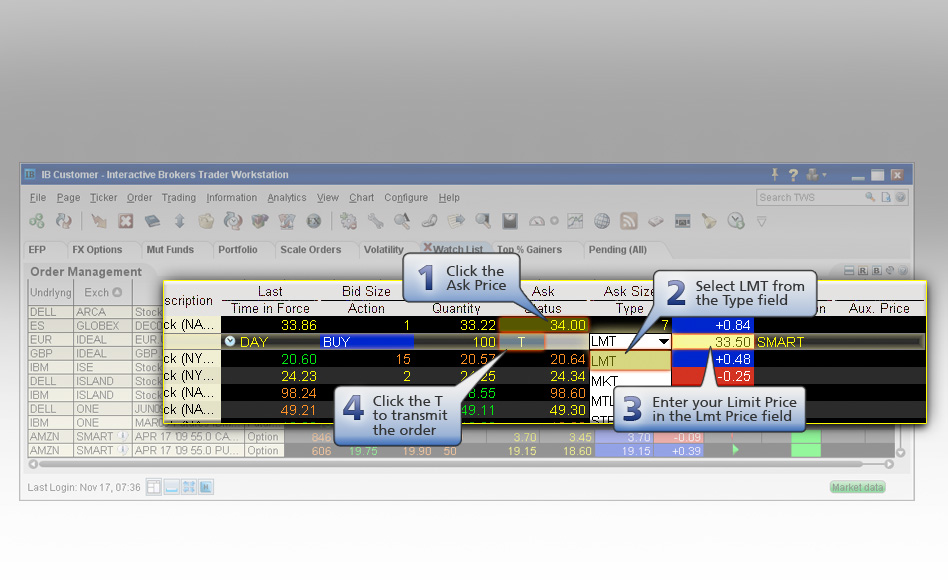The image size is (948, 580).
Task: Click the gauge meter toolbar icon
Action: (x=537, y=221)
